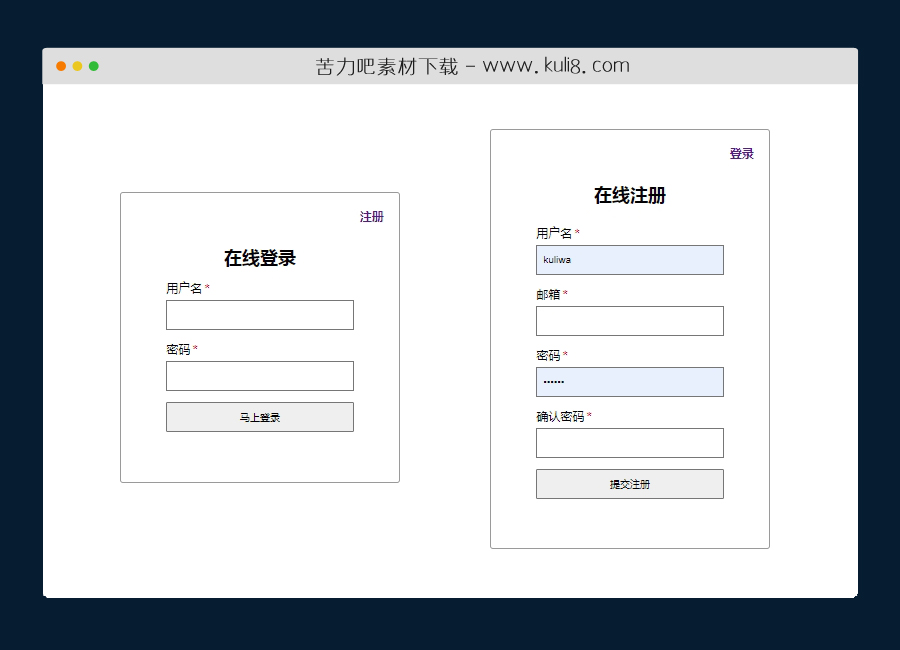Image resolution: width=900 pixels, height=650 pixels.
Task: Minimize window via the yellow dot
Action: 77,65
